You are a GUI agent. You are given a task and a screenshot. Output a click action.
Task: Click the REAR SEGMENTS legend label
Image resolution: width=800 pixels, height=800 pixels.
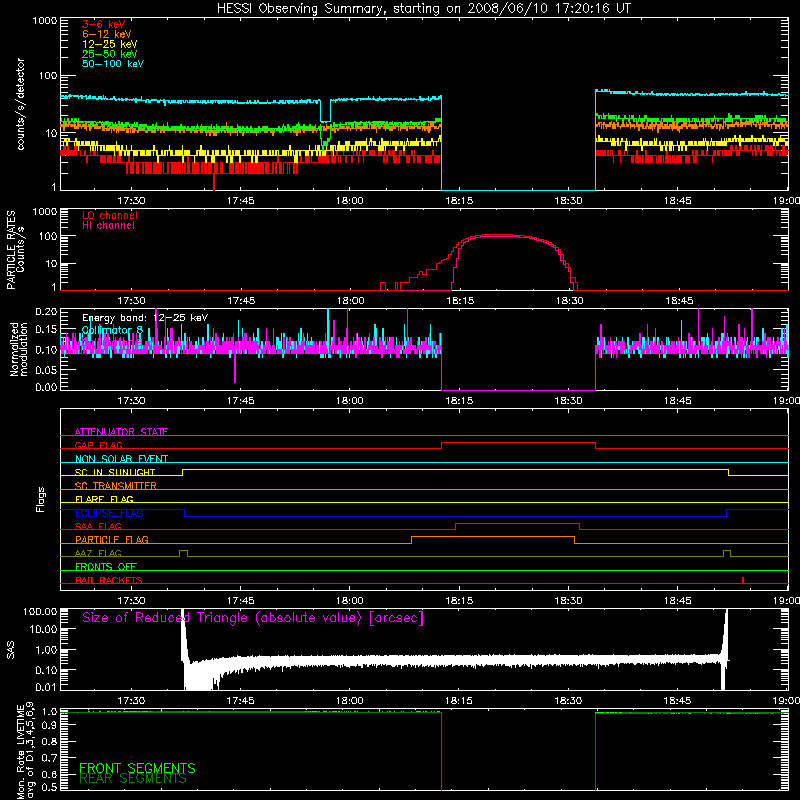pyautogui.click(x=133, y=779)
